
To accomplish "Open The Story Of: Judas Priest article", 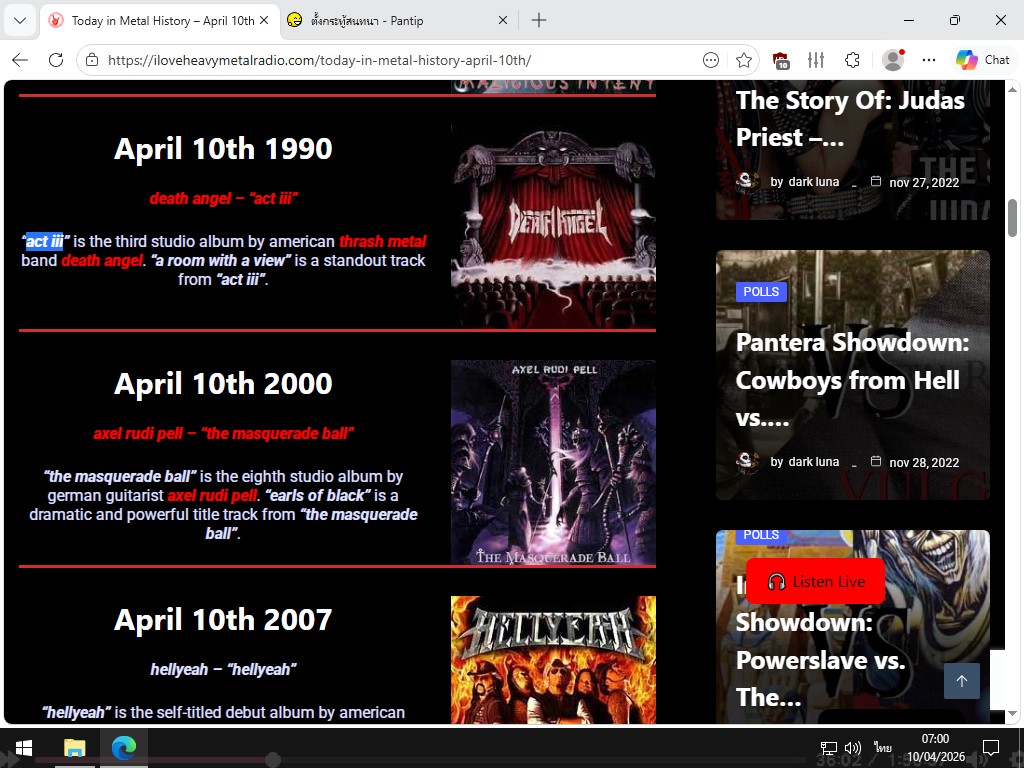I will click(850, 119).
